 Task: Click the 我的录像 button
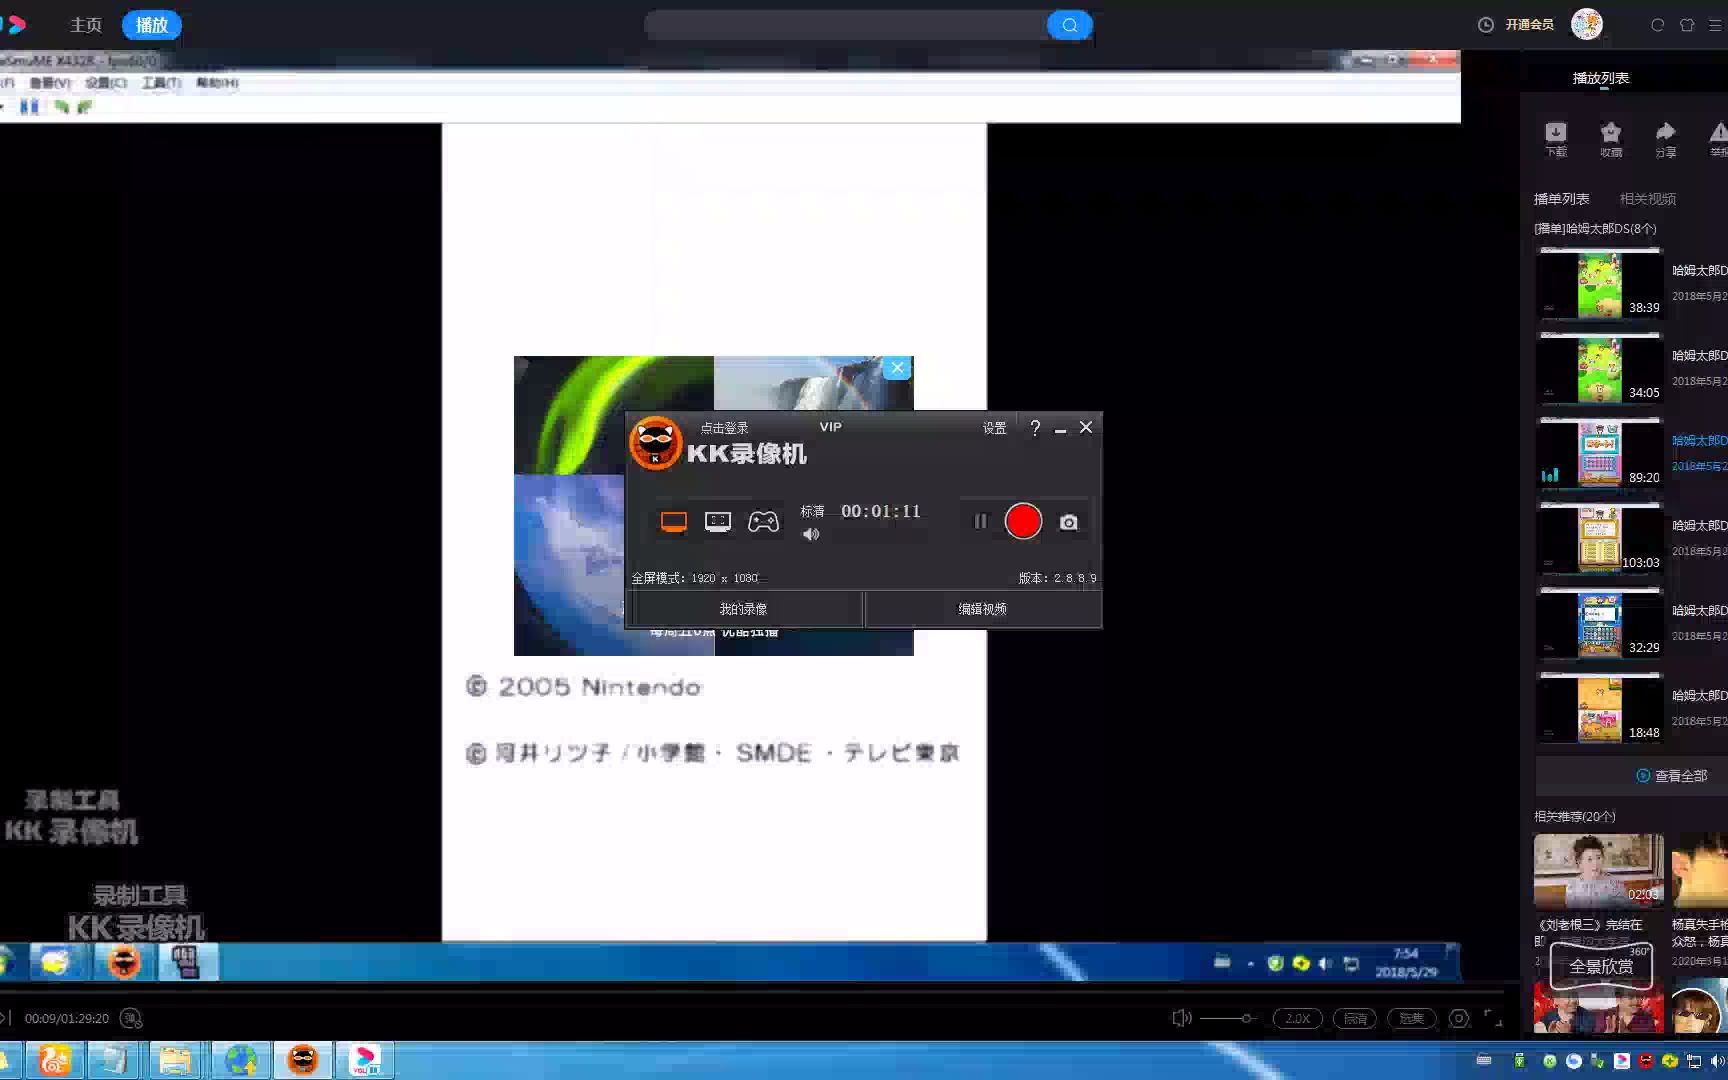coord(743,608)
